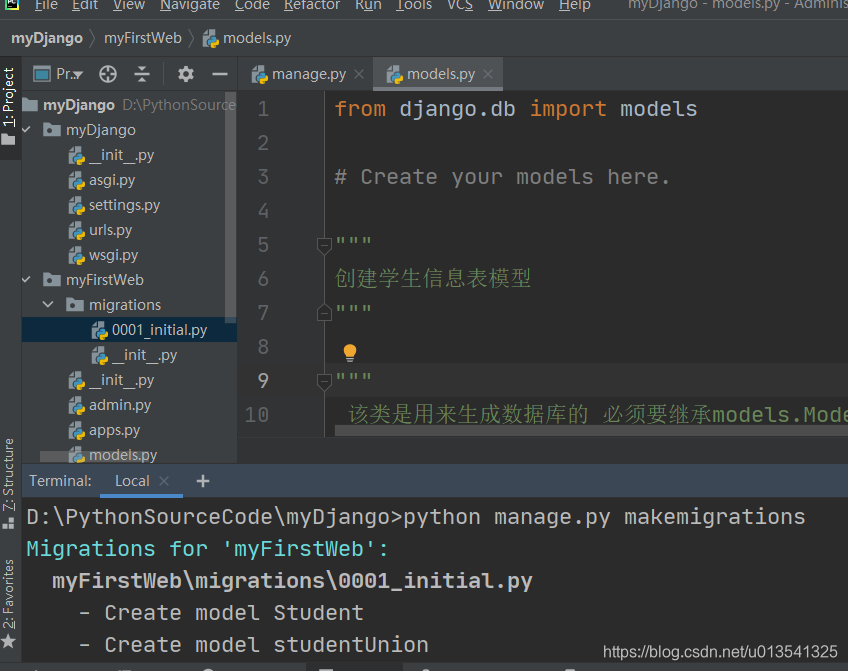Click the locate/select opened file target icon
The width and height of the screenshot is (848, 671).
(x=108, y=74)
